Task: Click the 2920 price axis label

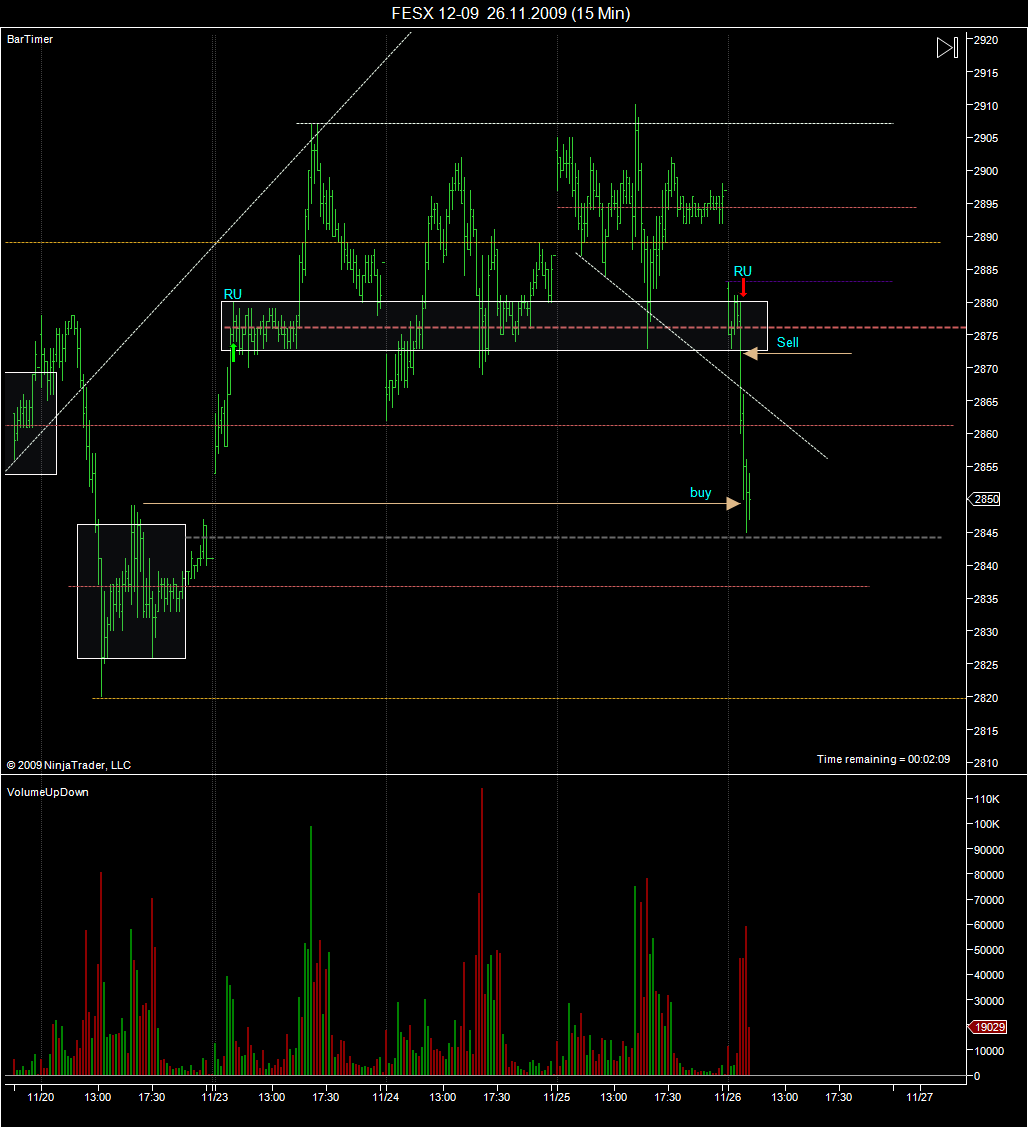Action: [986, 40]
